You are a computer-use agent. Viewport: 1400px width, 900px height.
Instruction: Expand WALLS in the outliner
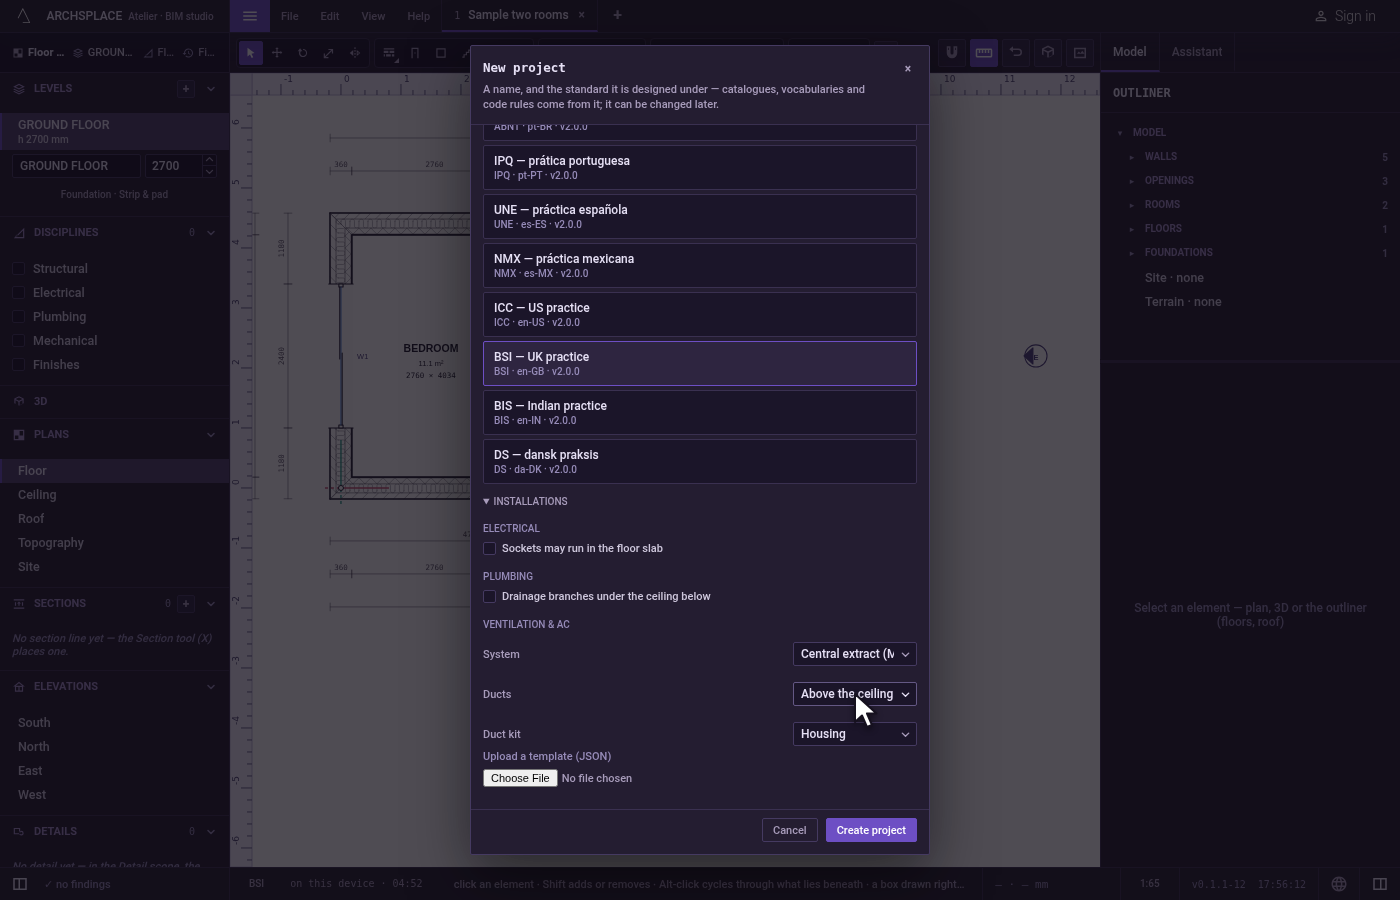[1132, 157]
